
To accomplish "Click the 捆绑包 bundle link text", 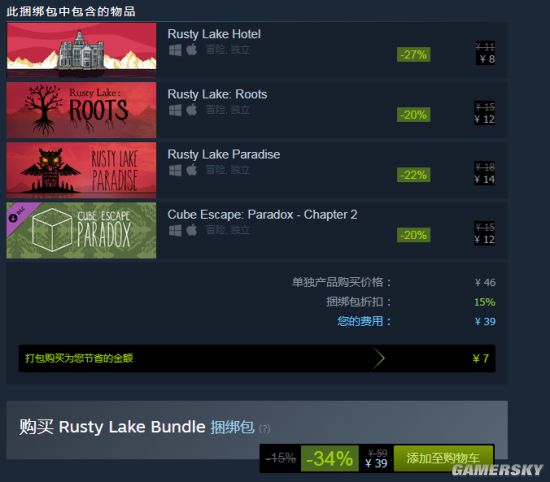I will 232,427.
